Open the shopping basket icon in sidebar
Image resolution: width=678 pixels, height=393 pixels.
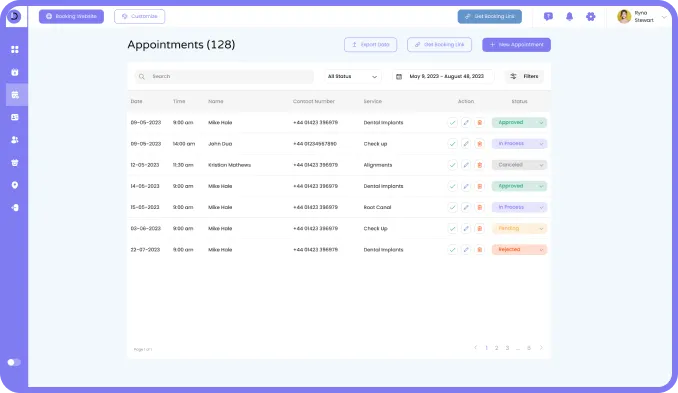tap(15, 163)
